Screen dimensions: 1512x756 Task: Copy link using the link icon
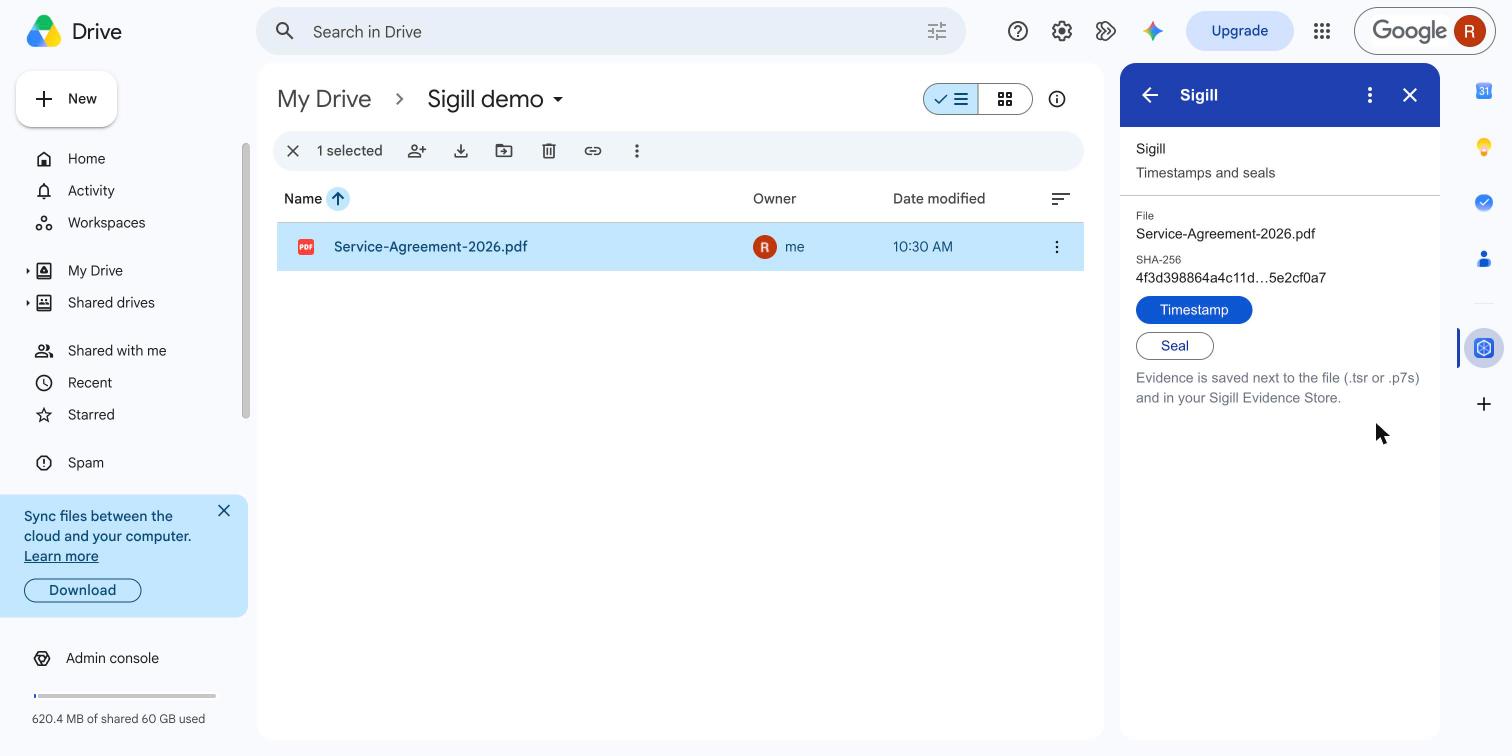[x=593, y=151]
